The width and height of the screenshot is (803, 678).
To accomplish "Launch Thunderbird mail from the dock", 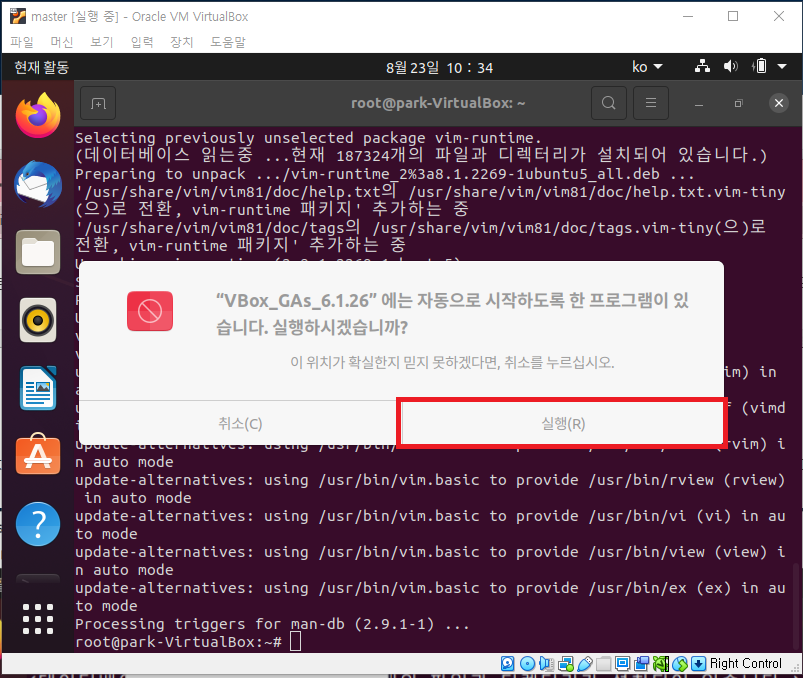I will click(x=38, y=184).
